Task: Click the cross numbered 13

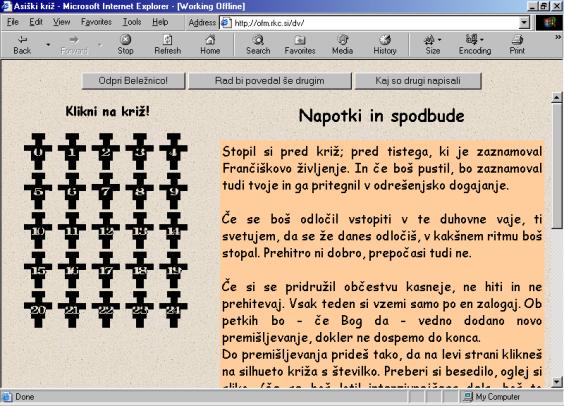Action: pos(140,231)
